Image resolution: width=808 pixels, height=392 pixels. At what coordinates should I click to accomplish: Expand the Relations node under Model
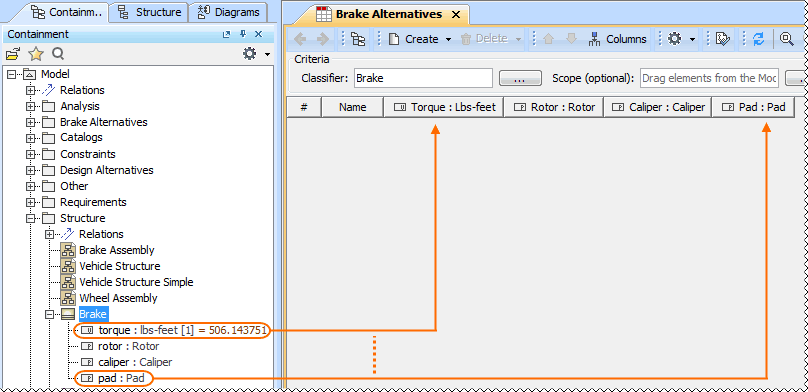tap(30, 90)
